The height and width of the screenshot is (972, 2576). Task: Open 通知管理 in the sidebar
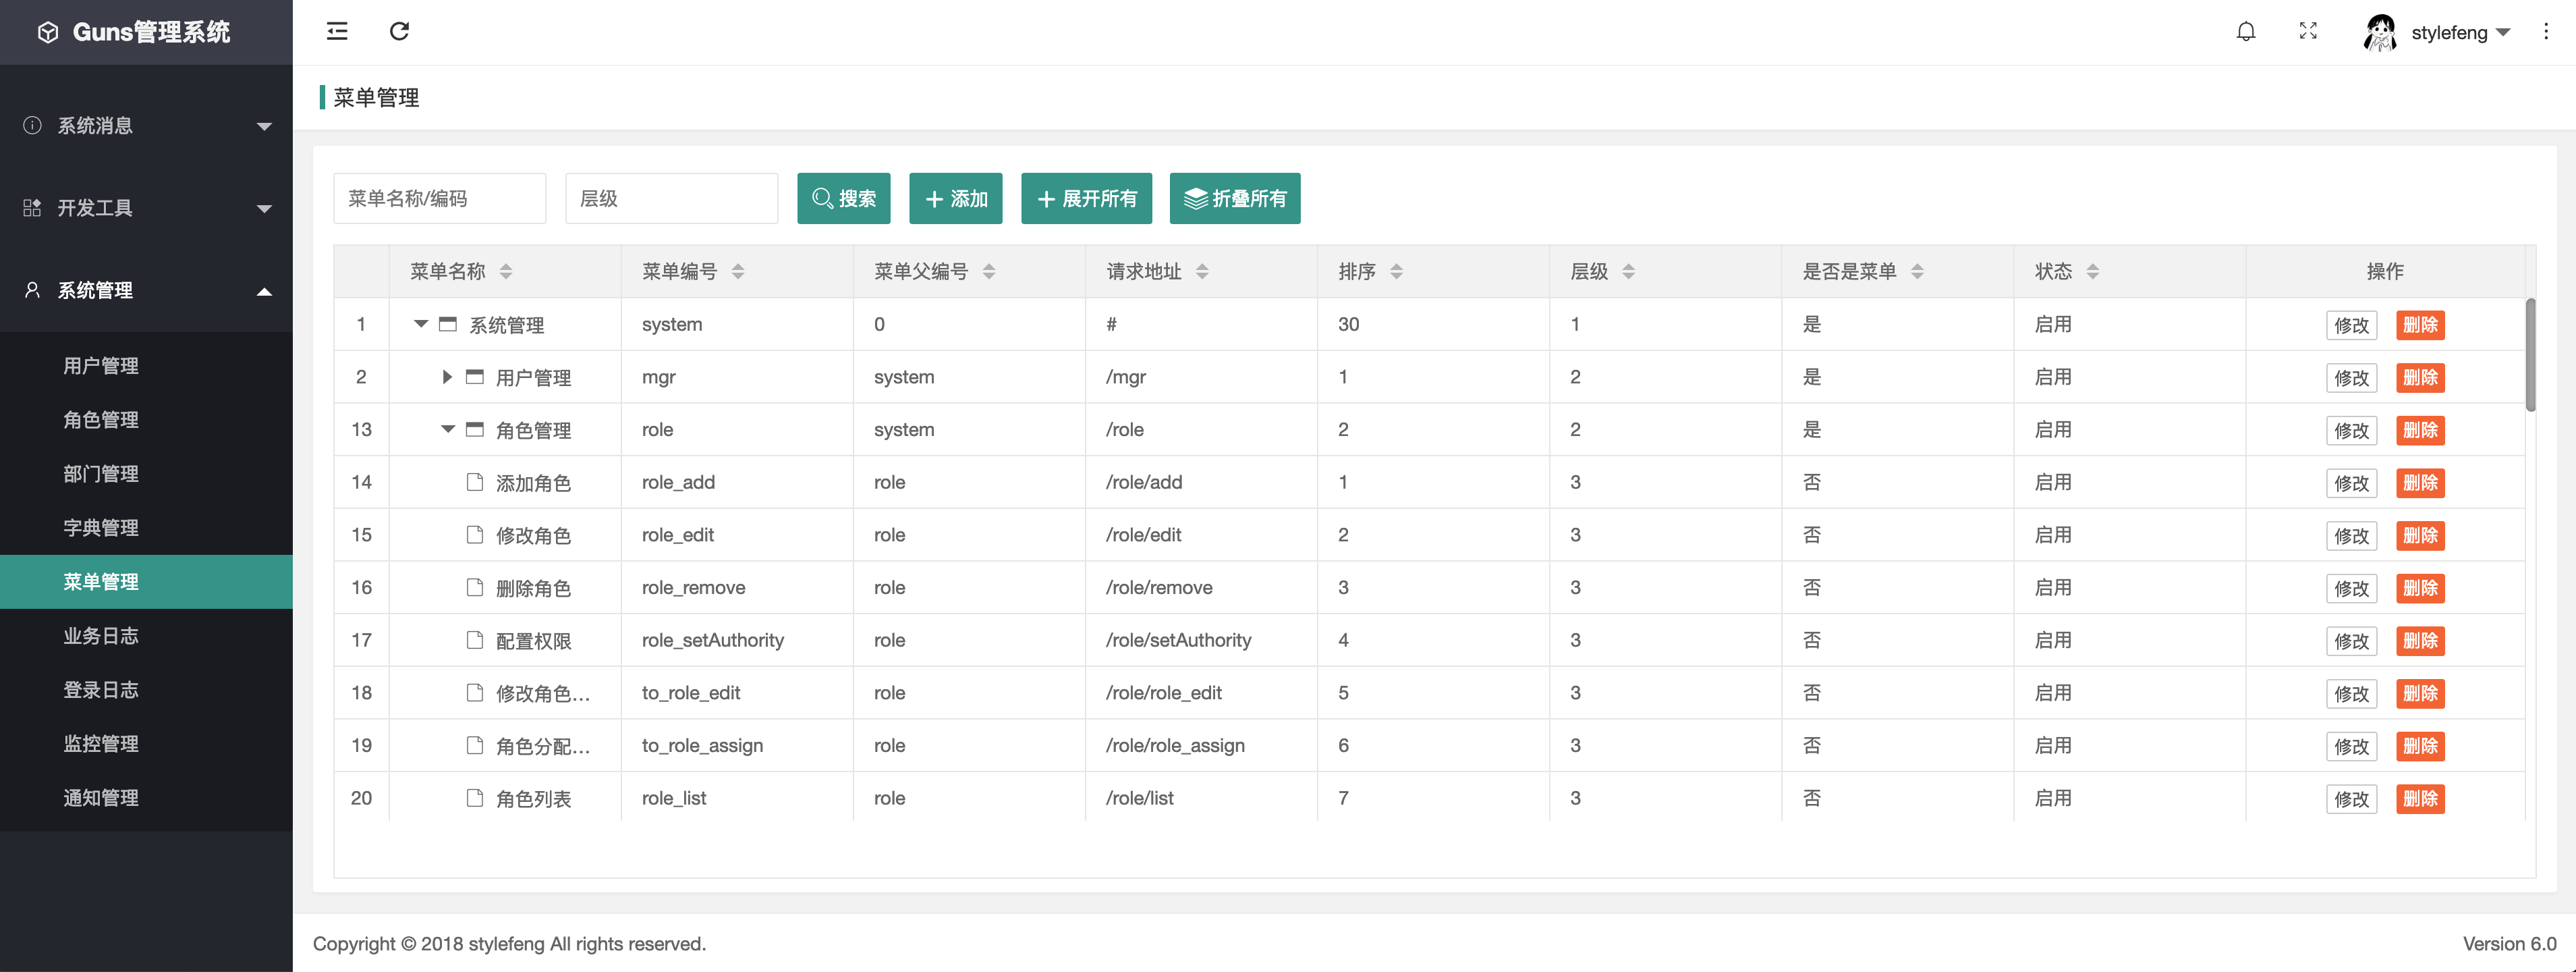[146, 798]
